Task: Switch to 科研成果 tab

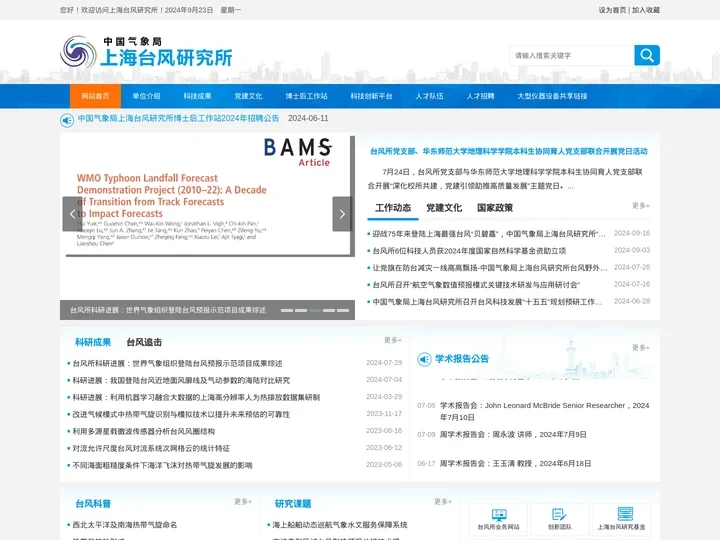Action: pyautogui.click(x=93, y=342)
